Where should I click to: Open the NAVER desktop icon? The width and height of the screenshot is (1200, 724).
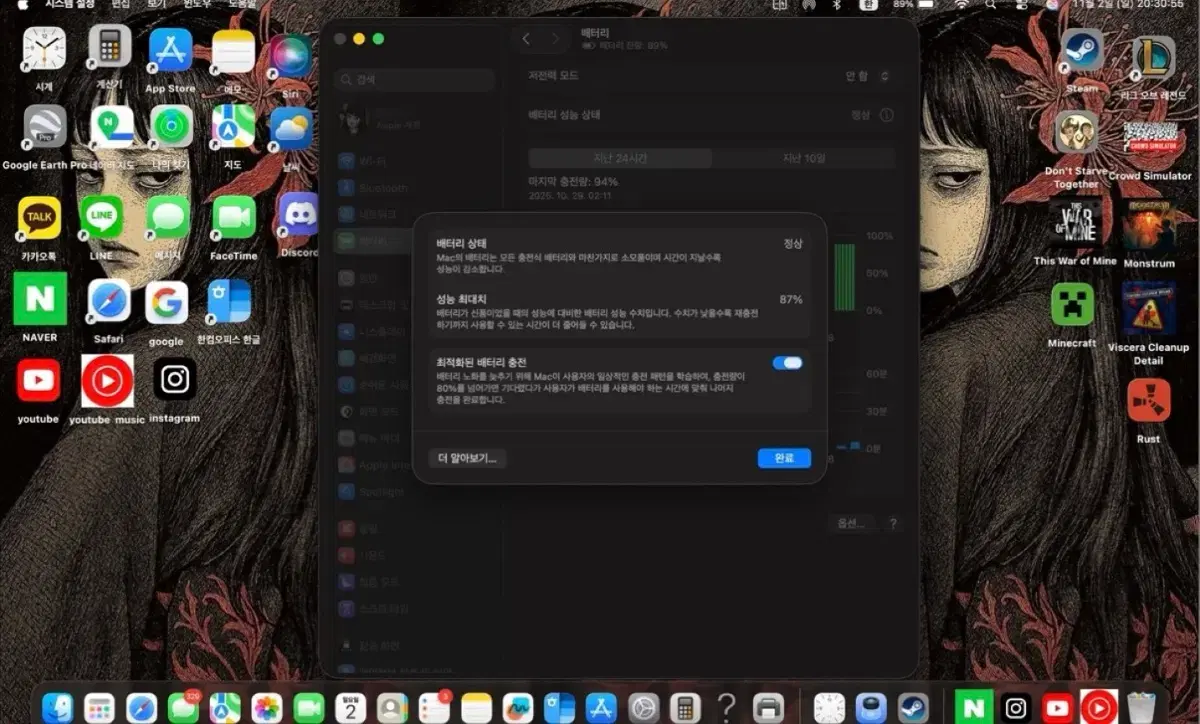tap(40, 300)
